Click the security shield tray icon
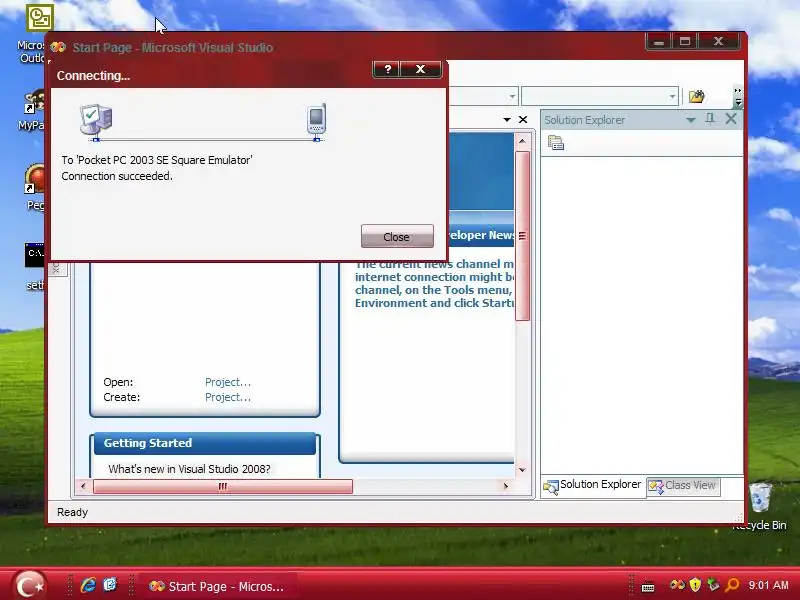 click(695, 585)
